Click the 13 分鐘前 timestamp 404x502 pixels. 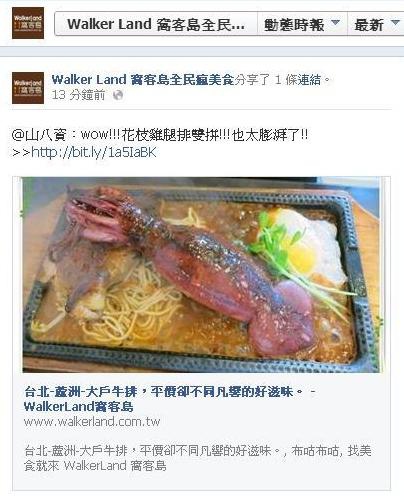tap(78, 95)
